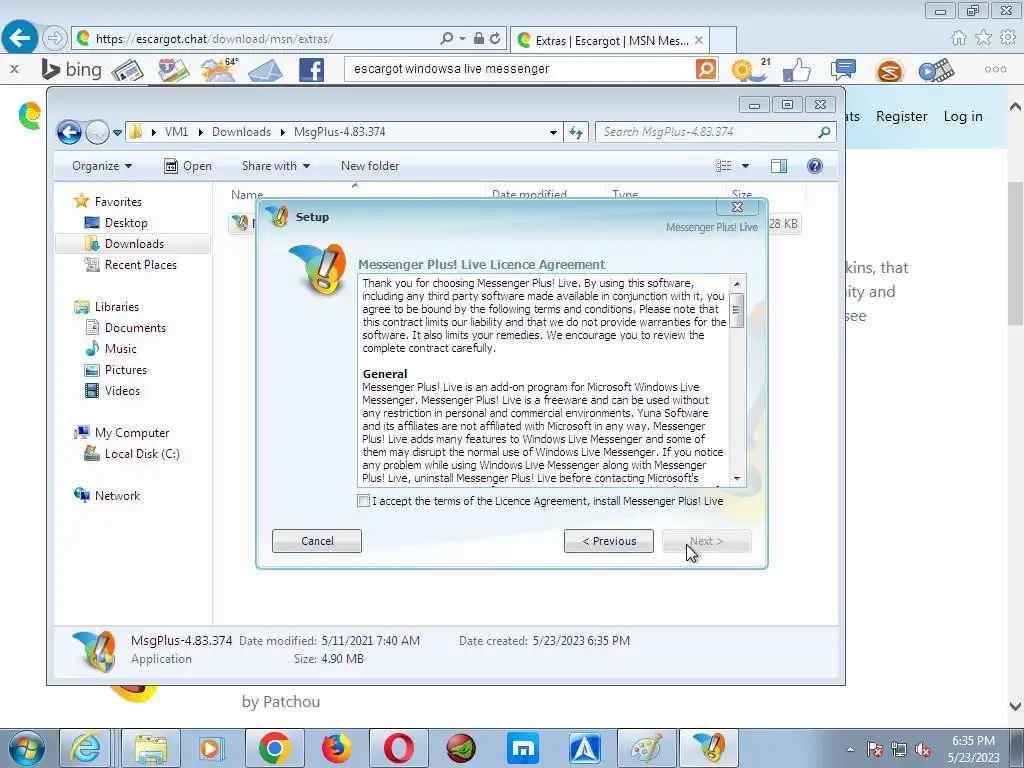Click the licence scrollbar up arrow
The image size is (1024, 768).
tap(737, 283)
